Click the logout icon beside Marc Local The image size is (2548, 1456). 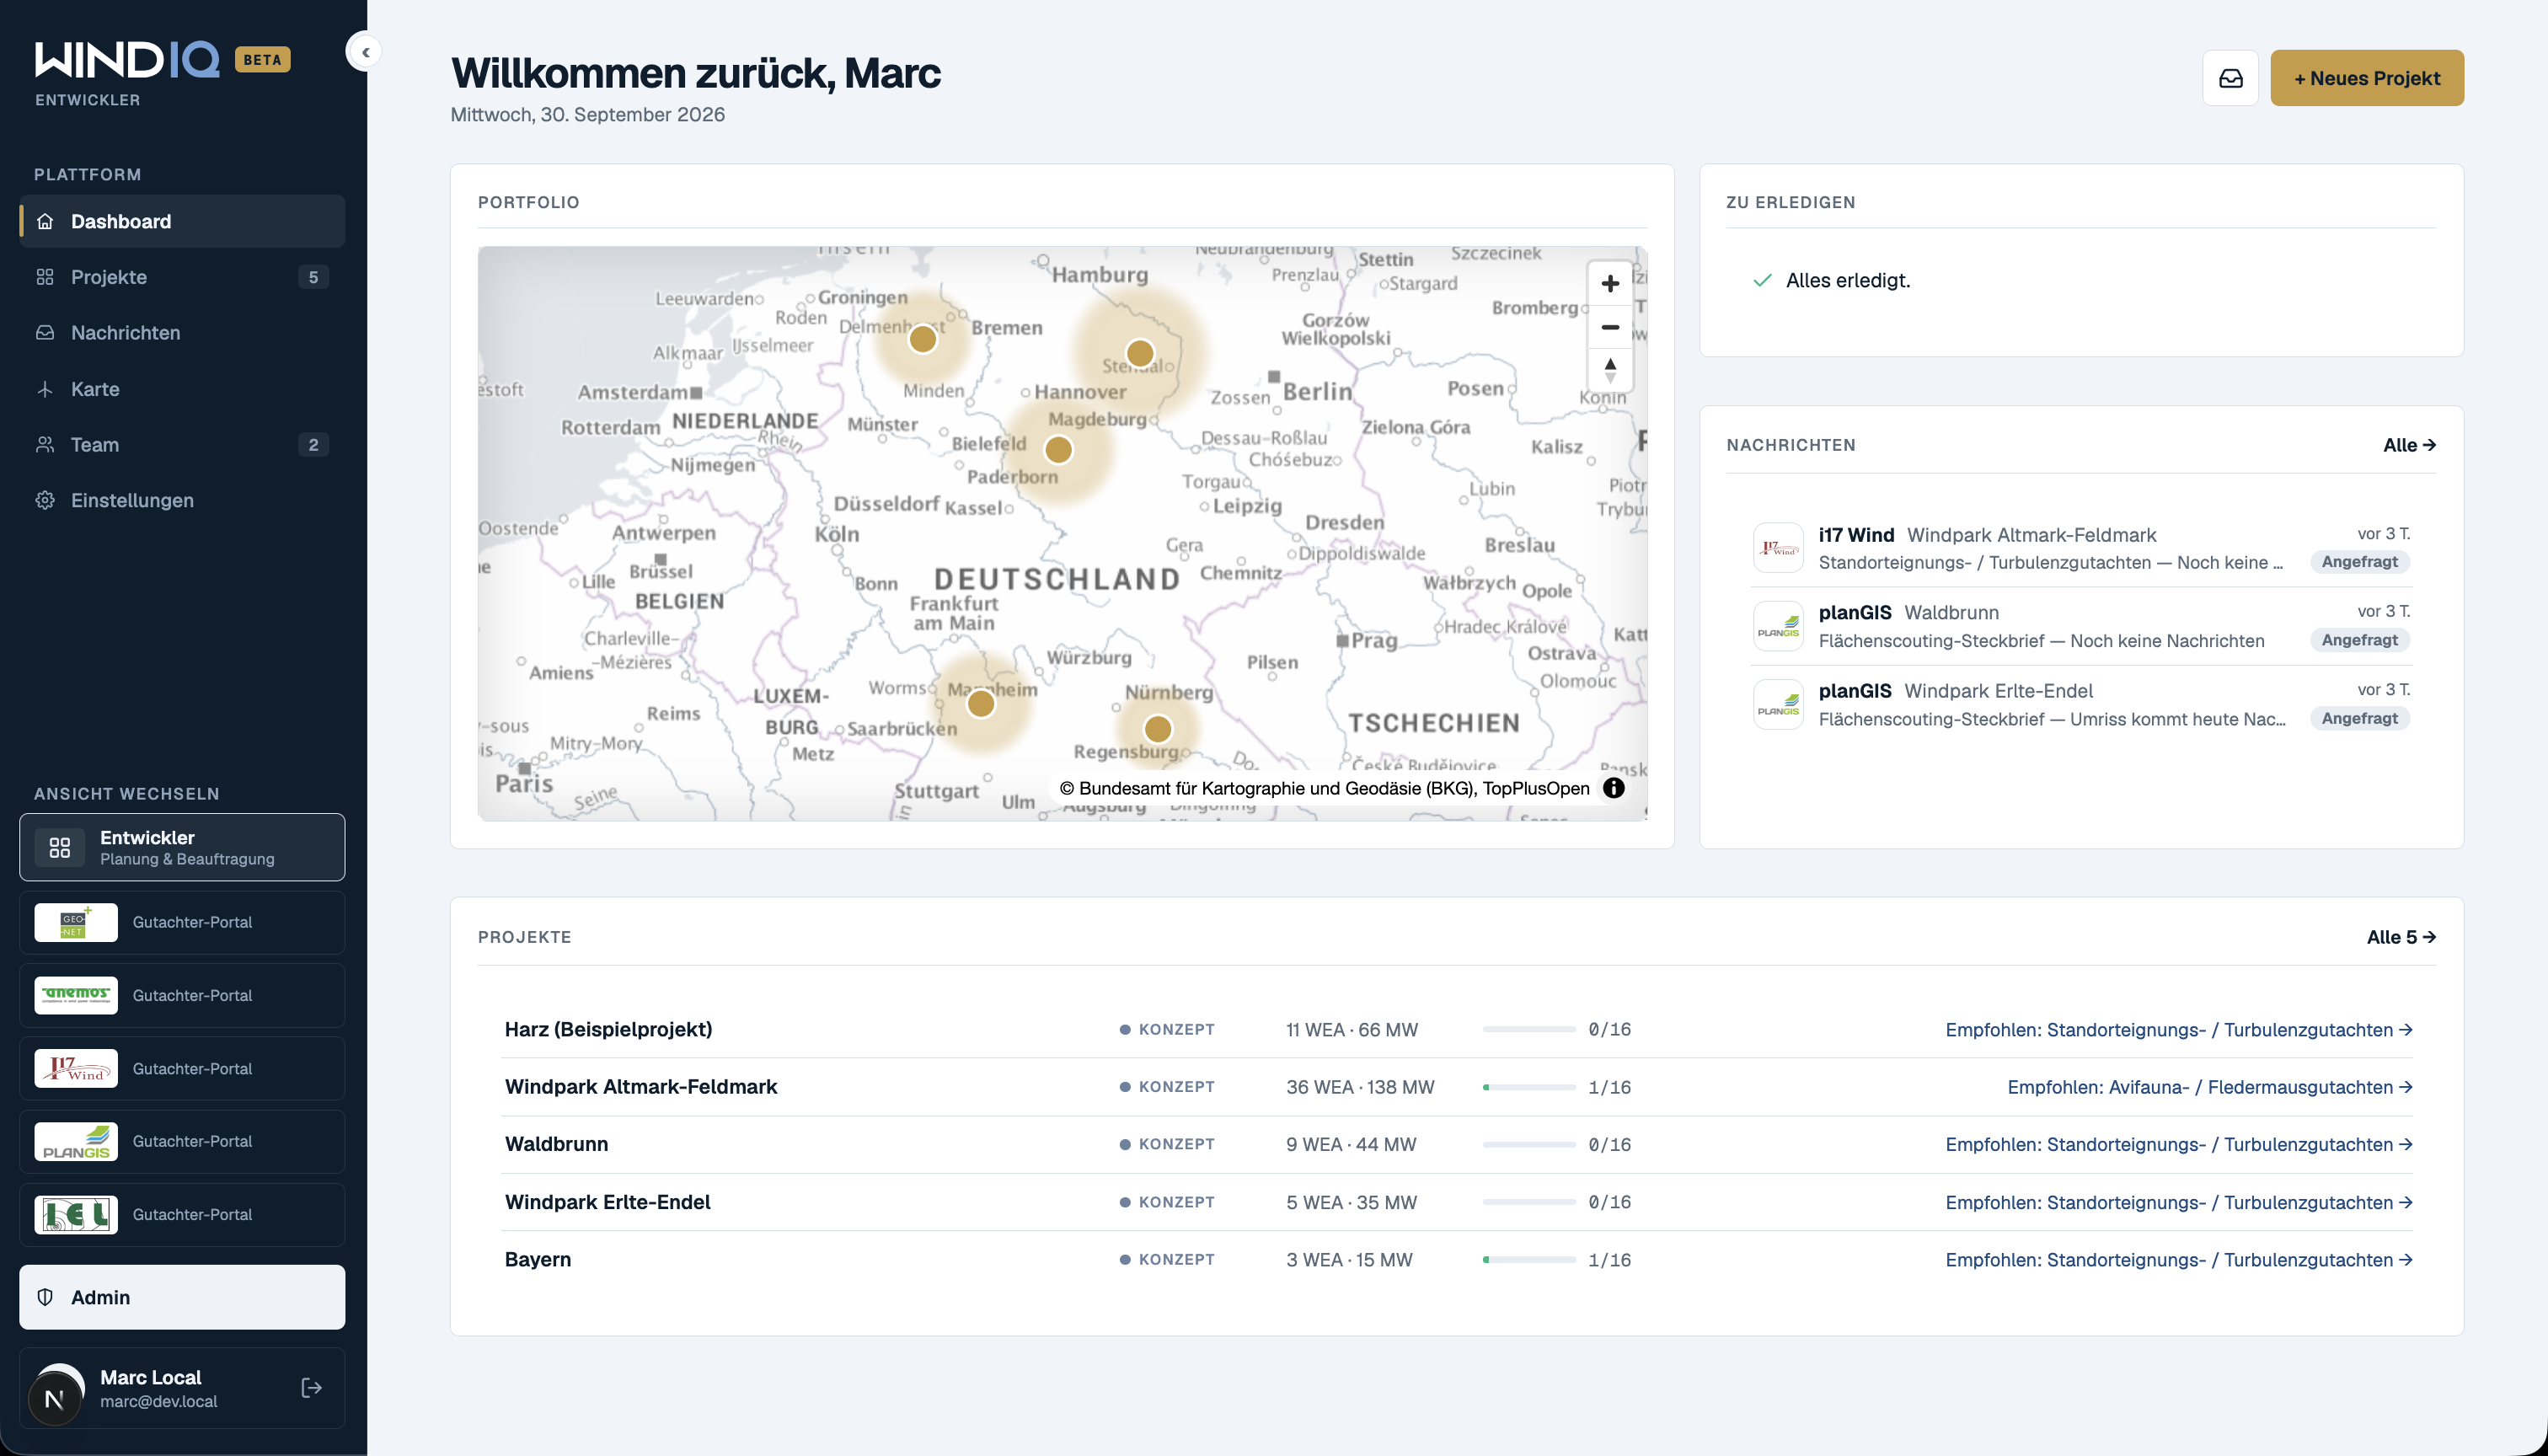coord(311,1387)
